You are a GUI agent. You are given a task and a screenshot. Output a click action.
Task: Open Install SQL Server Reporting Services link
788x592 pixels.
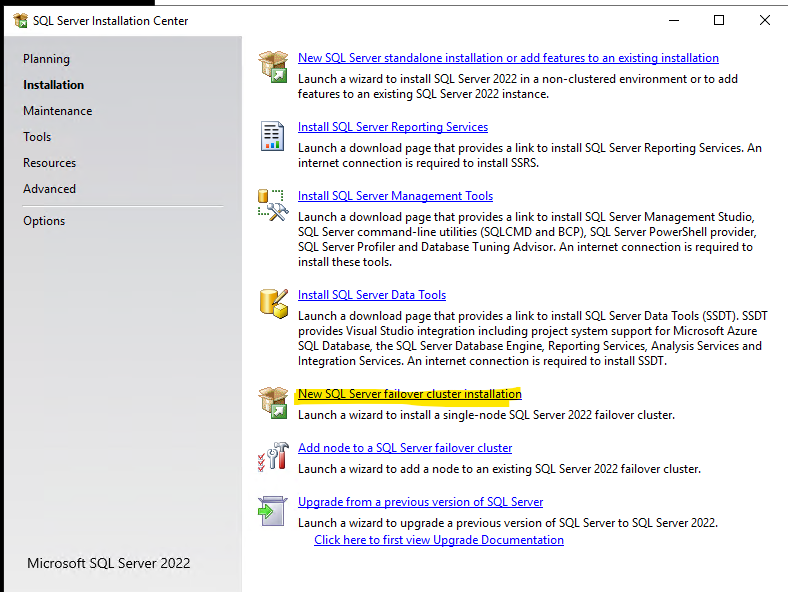pyautogui.click(x=392, y=127)
